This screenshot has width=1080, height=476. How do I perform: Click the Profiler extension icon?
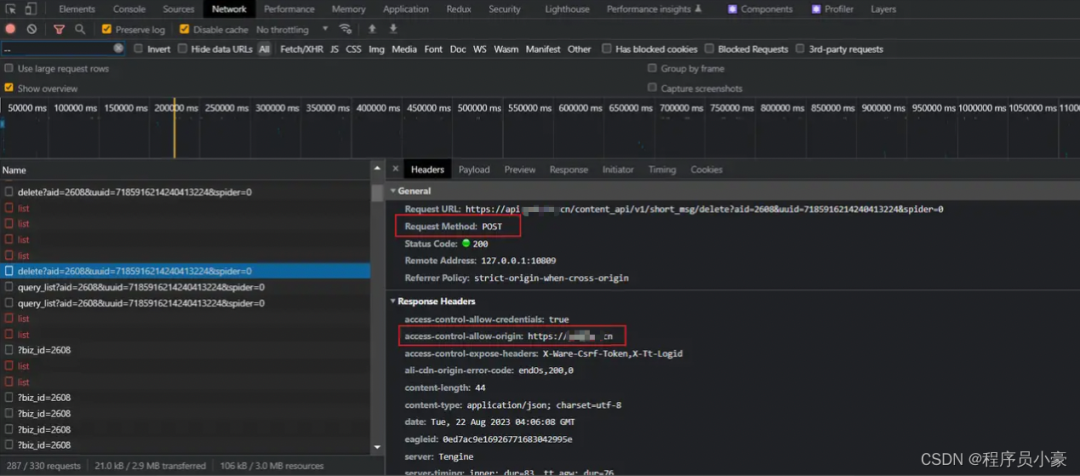pos(816,9)
